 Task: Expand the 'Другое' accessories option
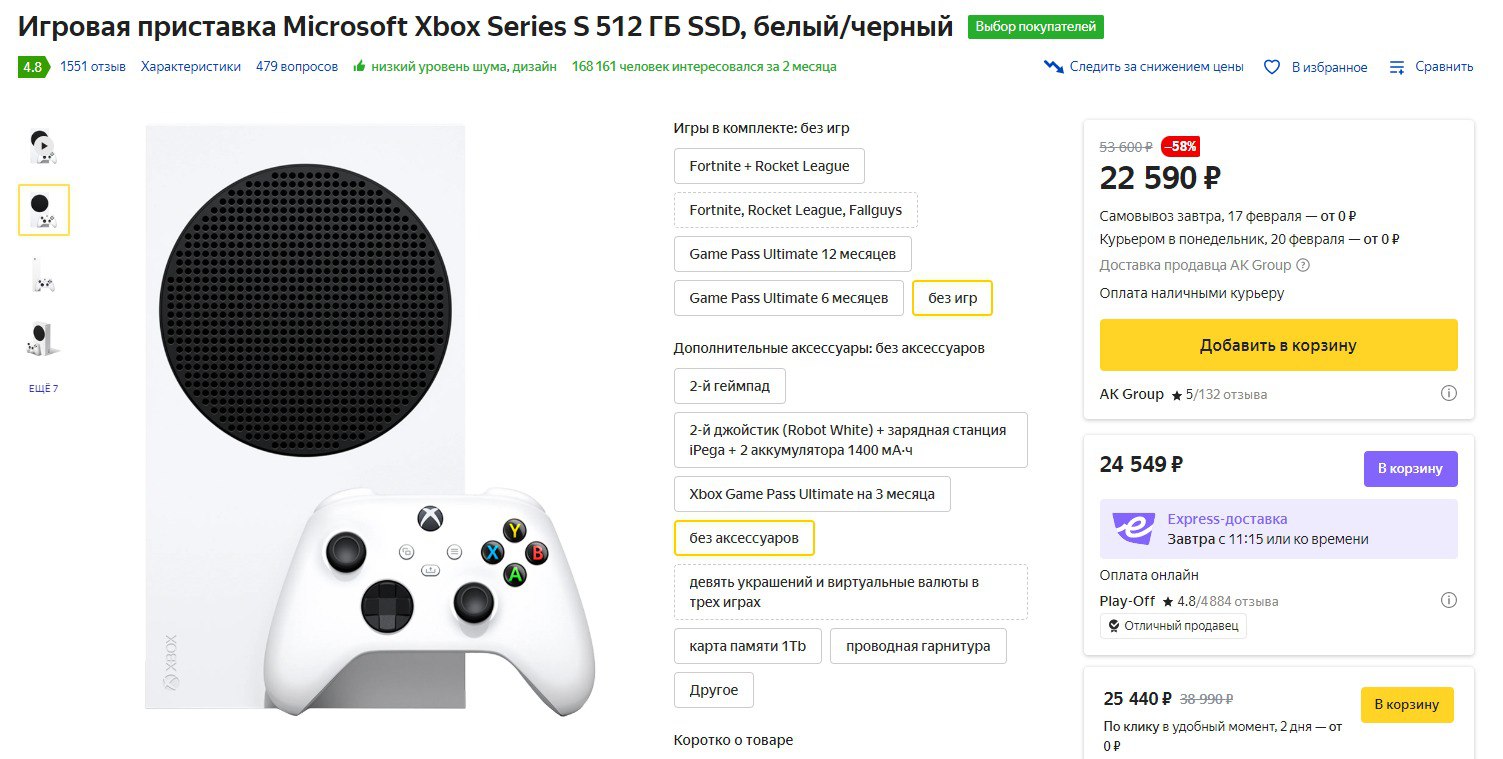(714, 690)
